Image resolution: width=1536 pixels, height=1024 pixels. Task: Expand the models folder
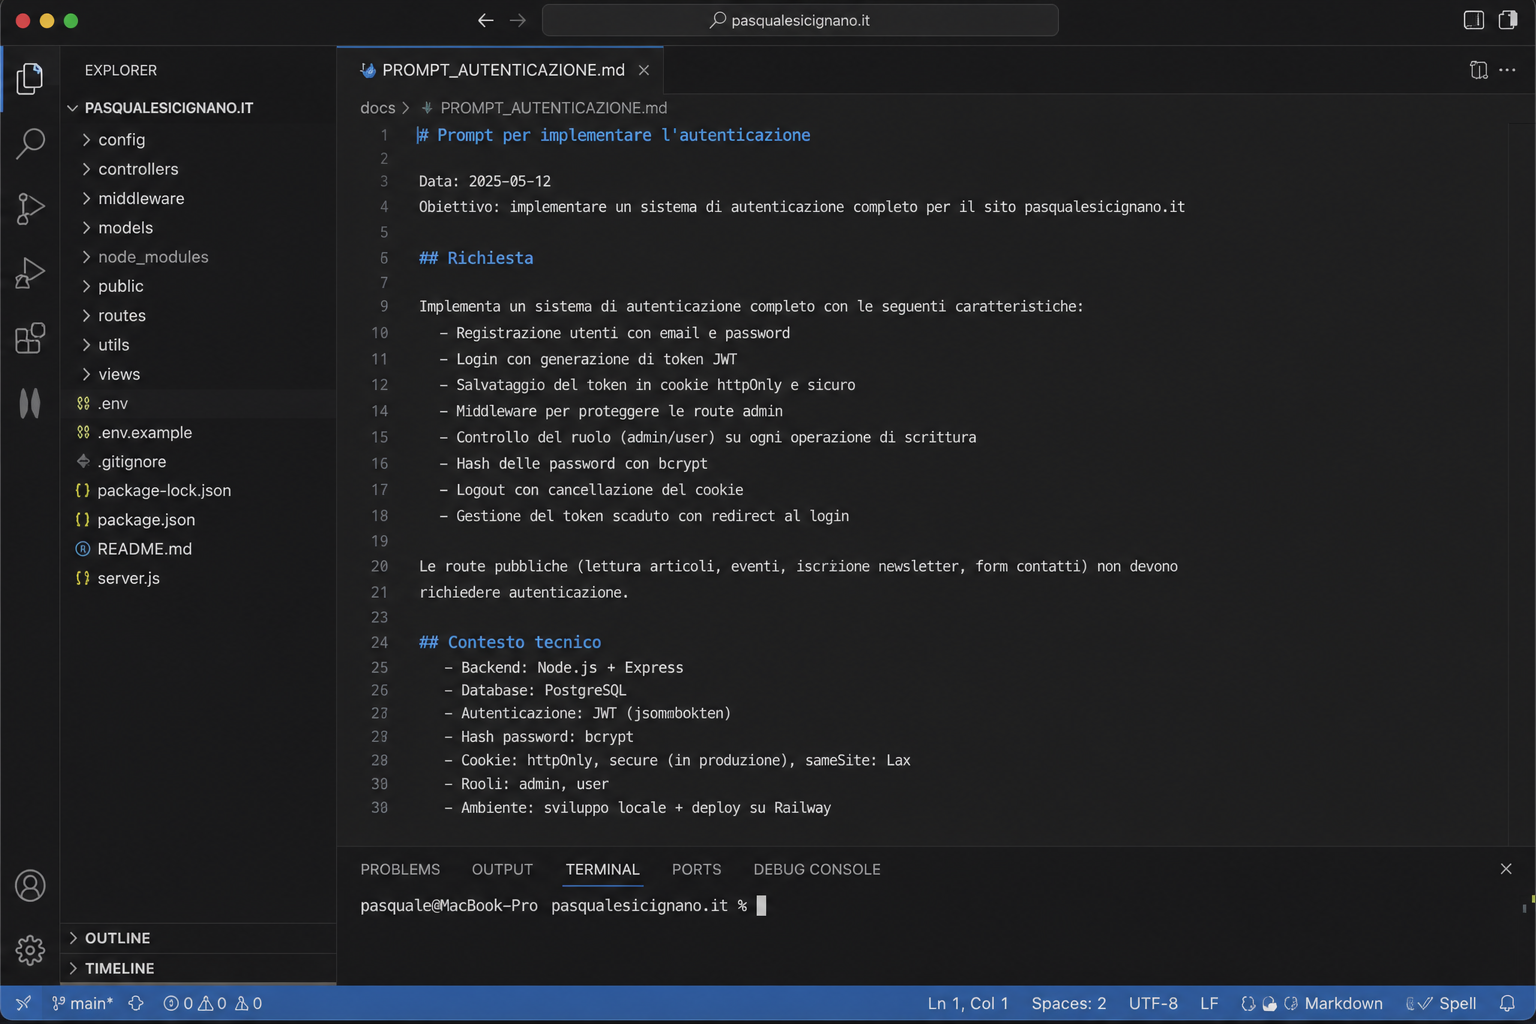tap(198, 228)
